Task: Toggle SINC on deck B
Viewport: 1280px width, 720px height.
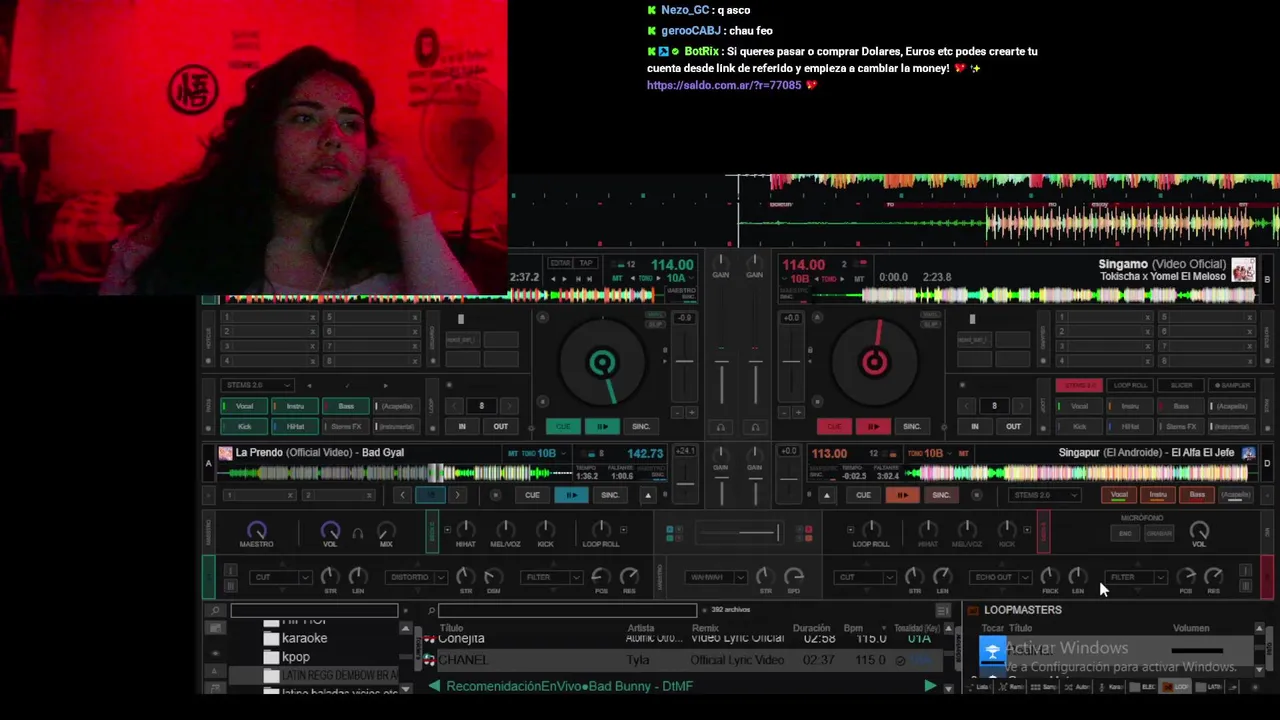Action: [912, 426]
